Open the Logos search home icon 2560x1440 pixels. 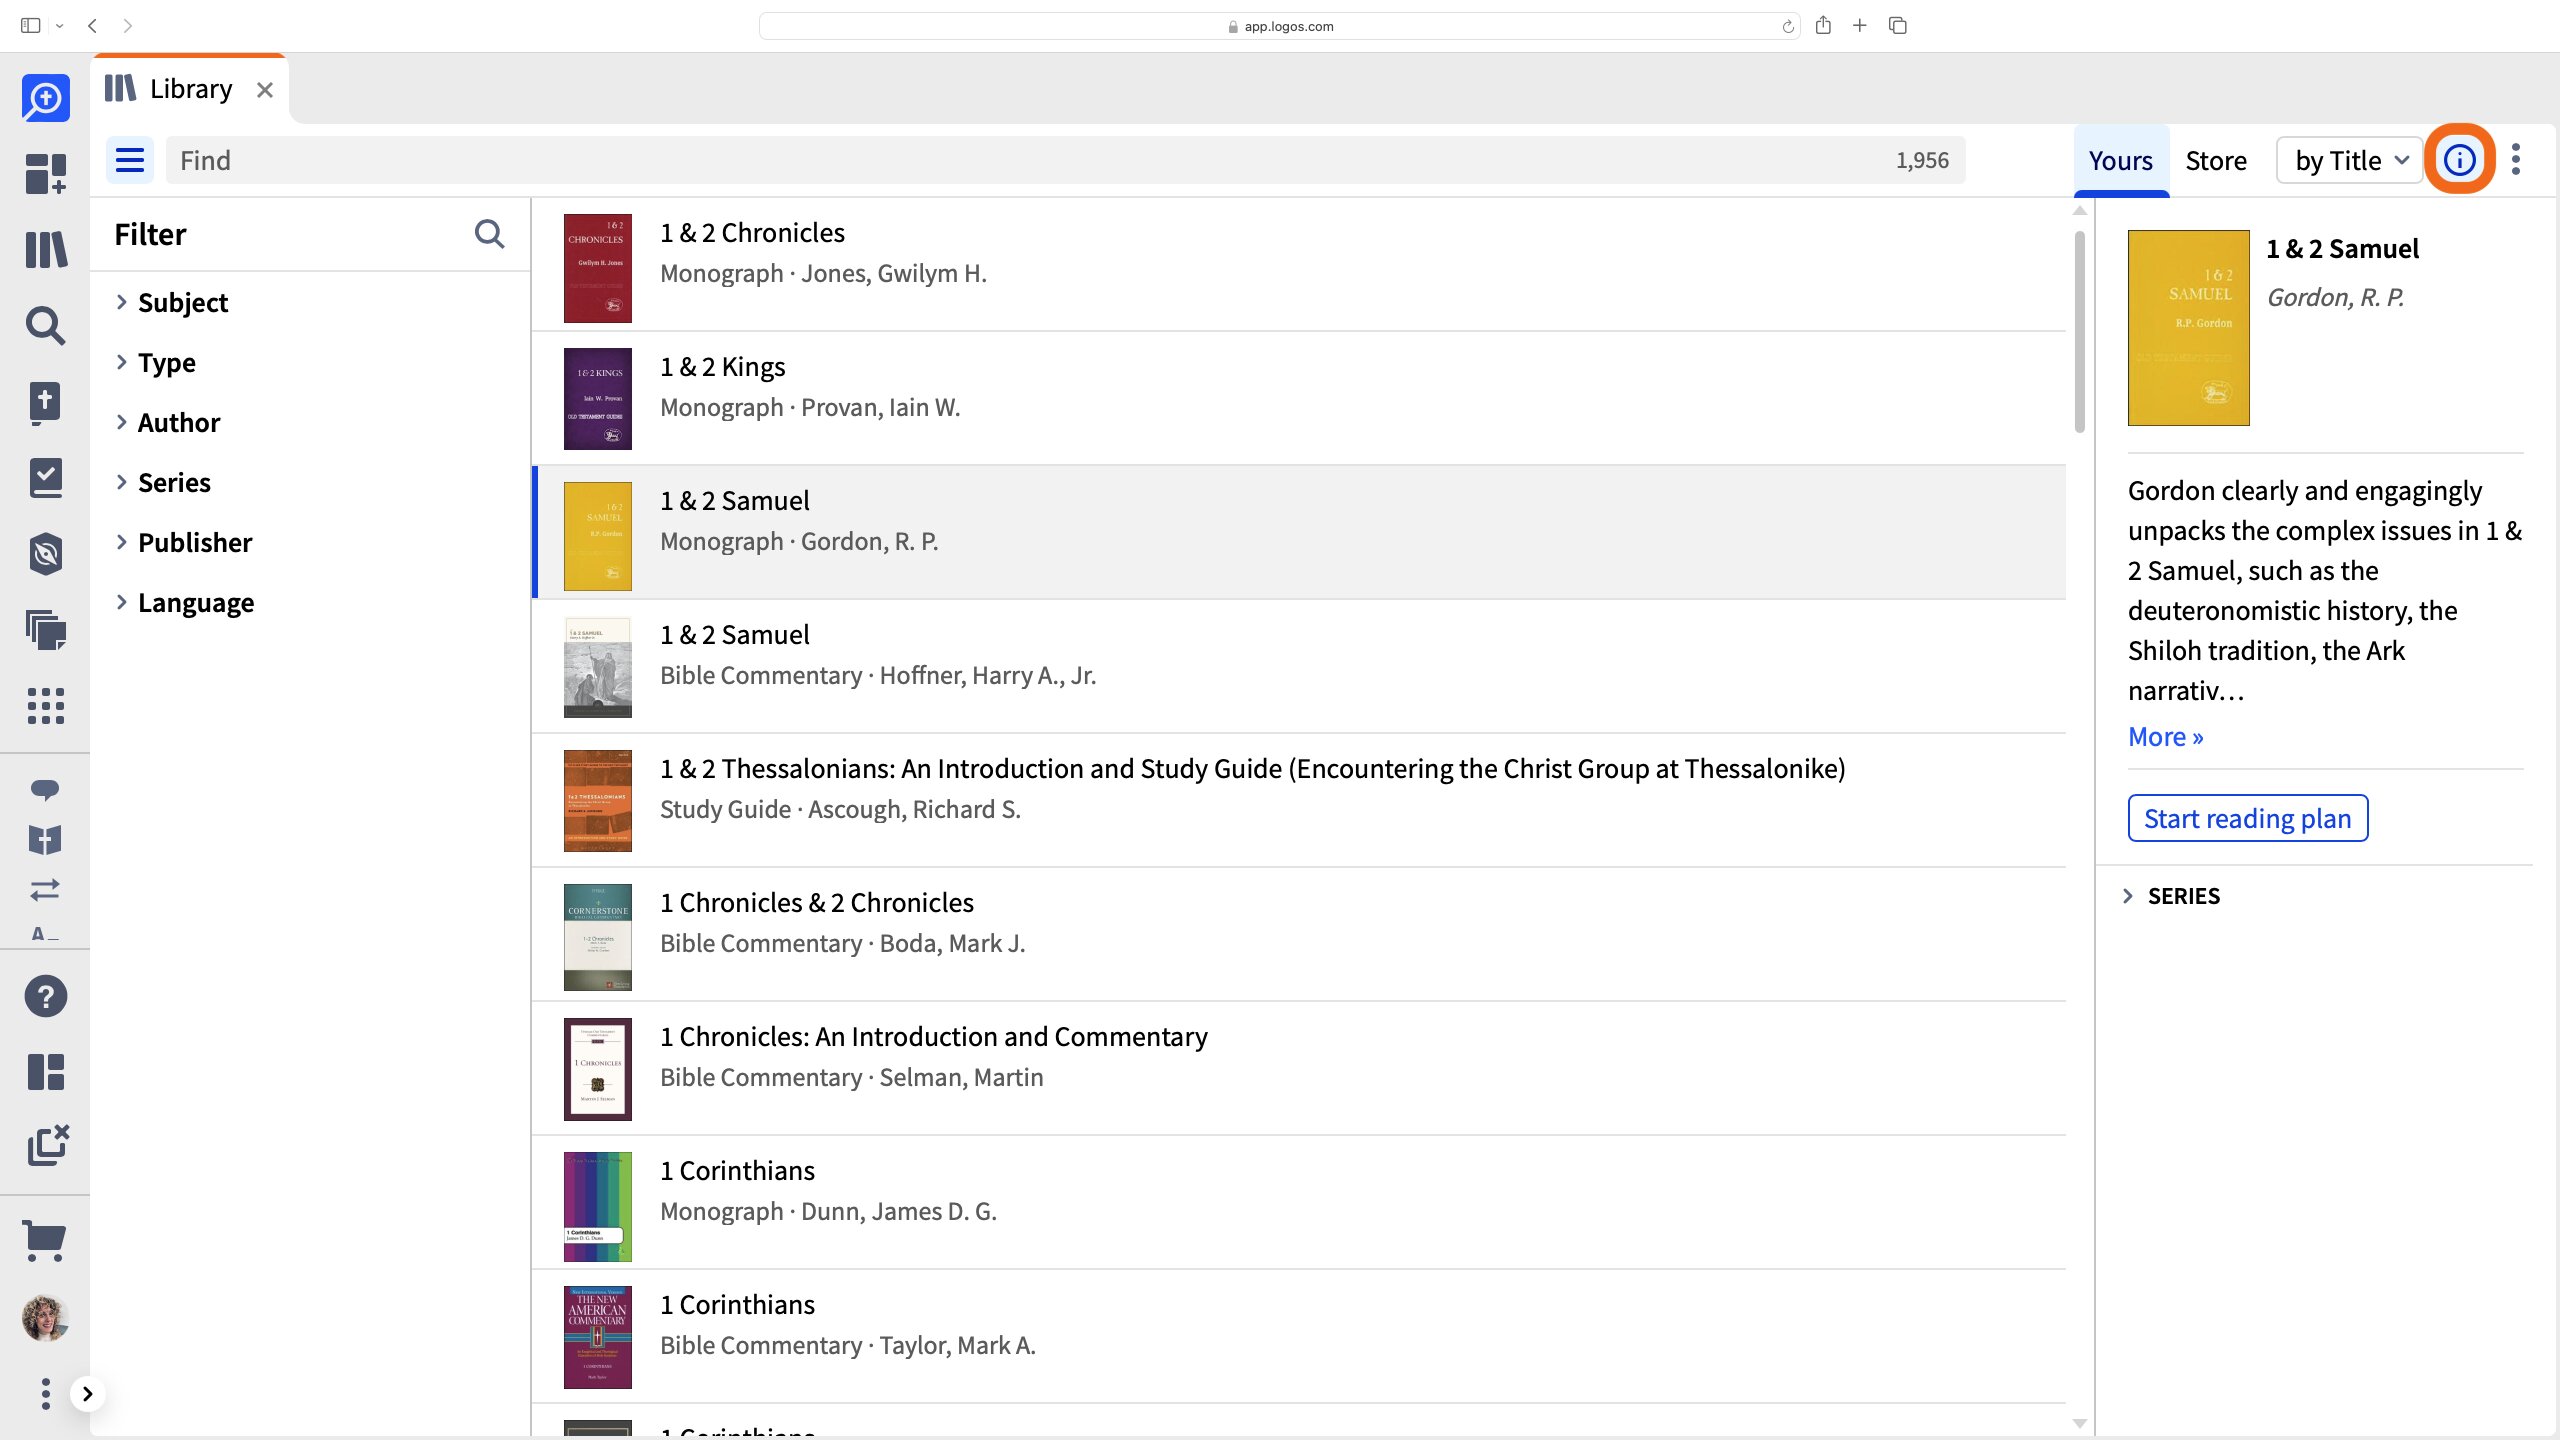[46, 98]
